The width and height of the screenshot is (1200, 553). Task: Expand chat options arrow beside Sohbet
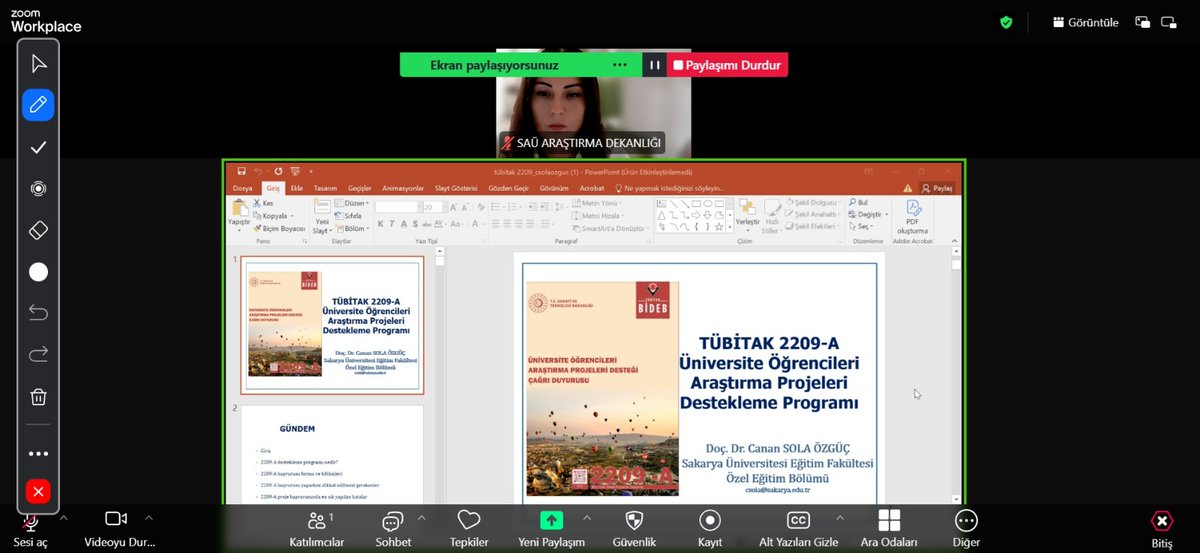(x=421, y=518)
